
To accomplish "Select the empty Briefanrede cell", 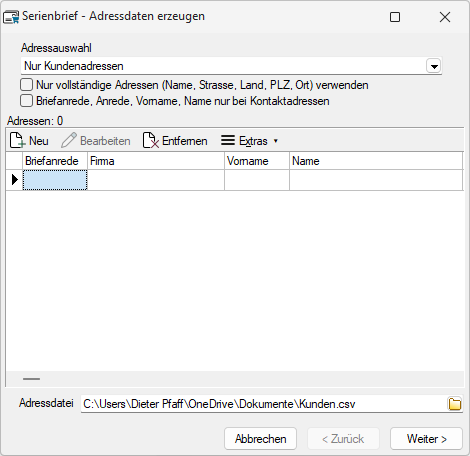I will pyautogui.click(x=55, y=180).
